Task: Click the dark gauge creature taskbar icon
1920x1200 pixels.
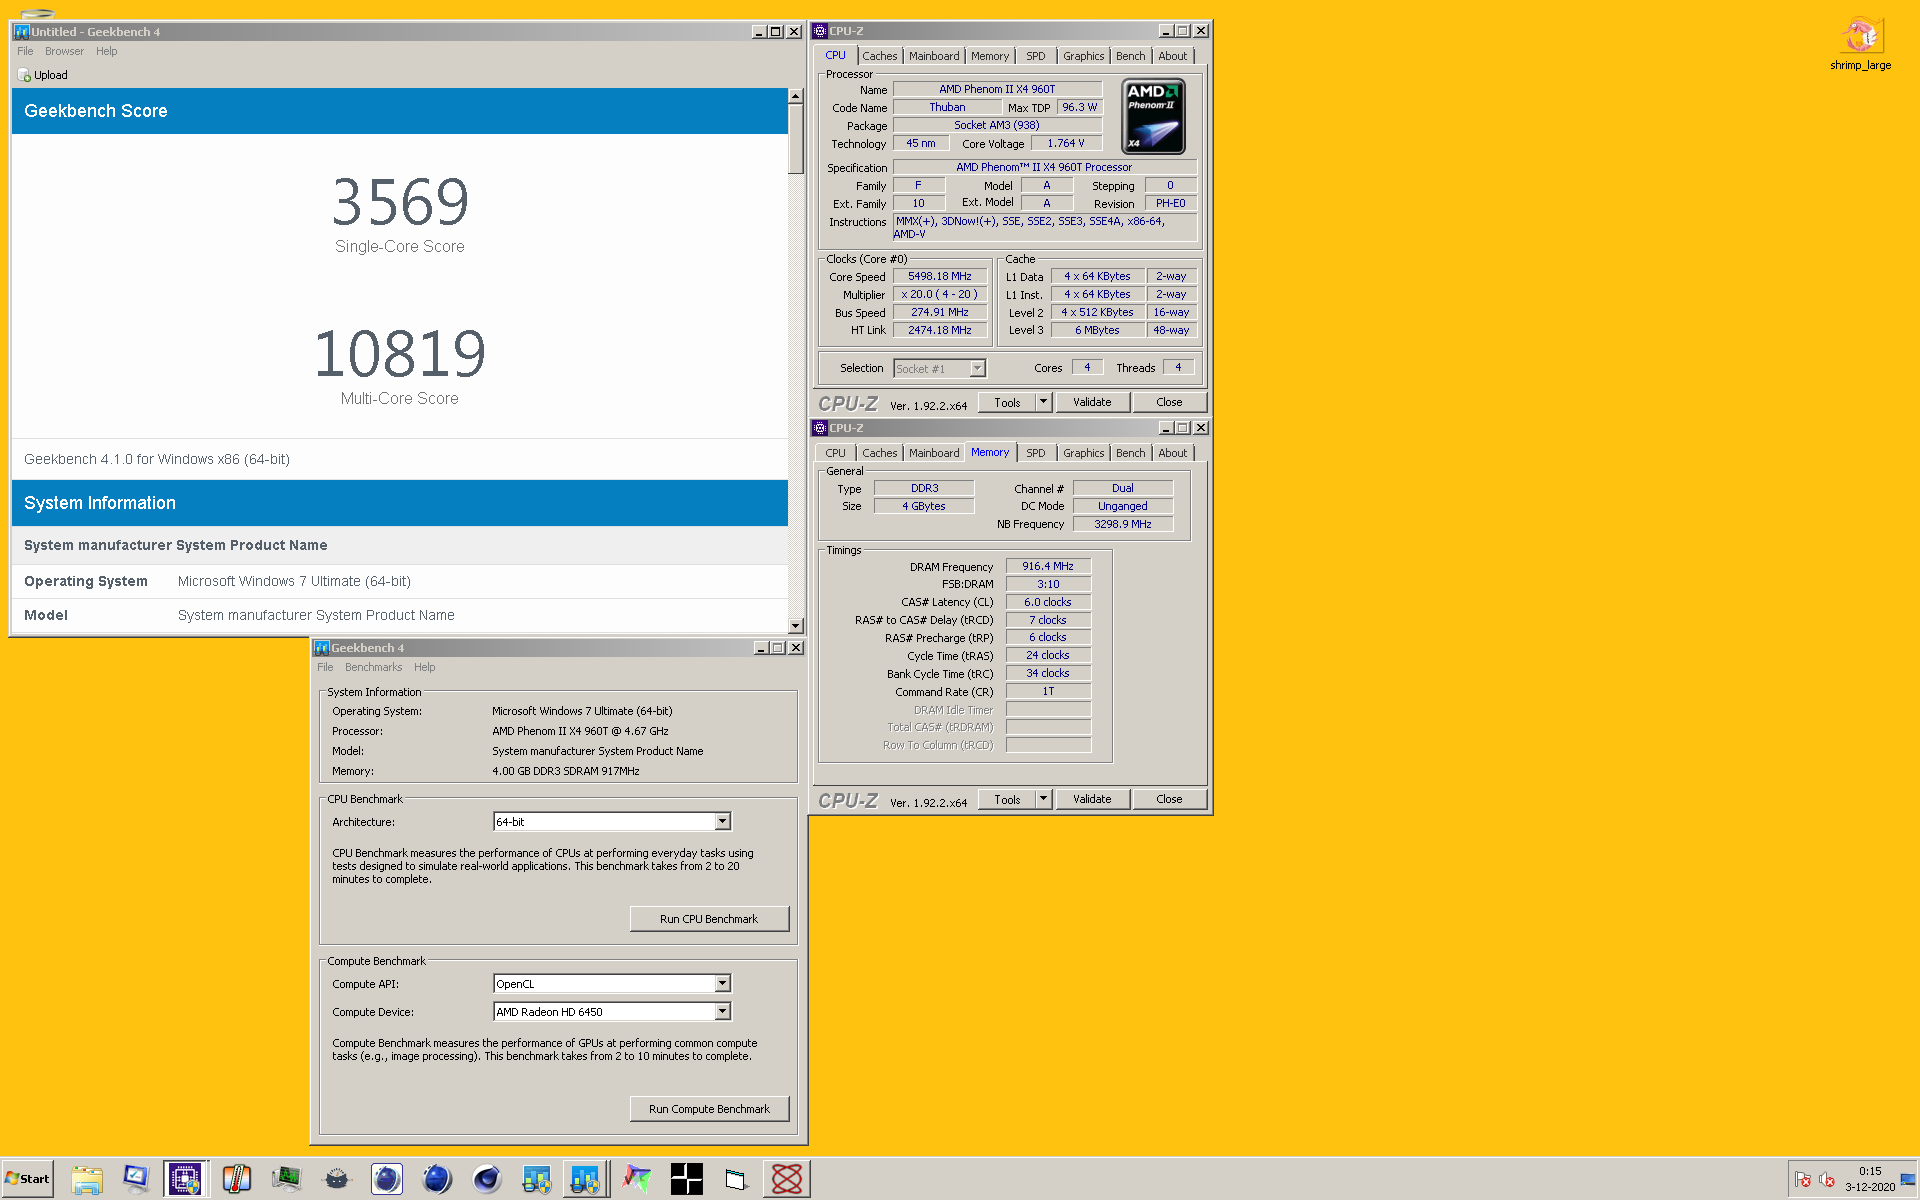Action: point(336,1180)
